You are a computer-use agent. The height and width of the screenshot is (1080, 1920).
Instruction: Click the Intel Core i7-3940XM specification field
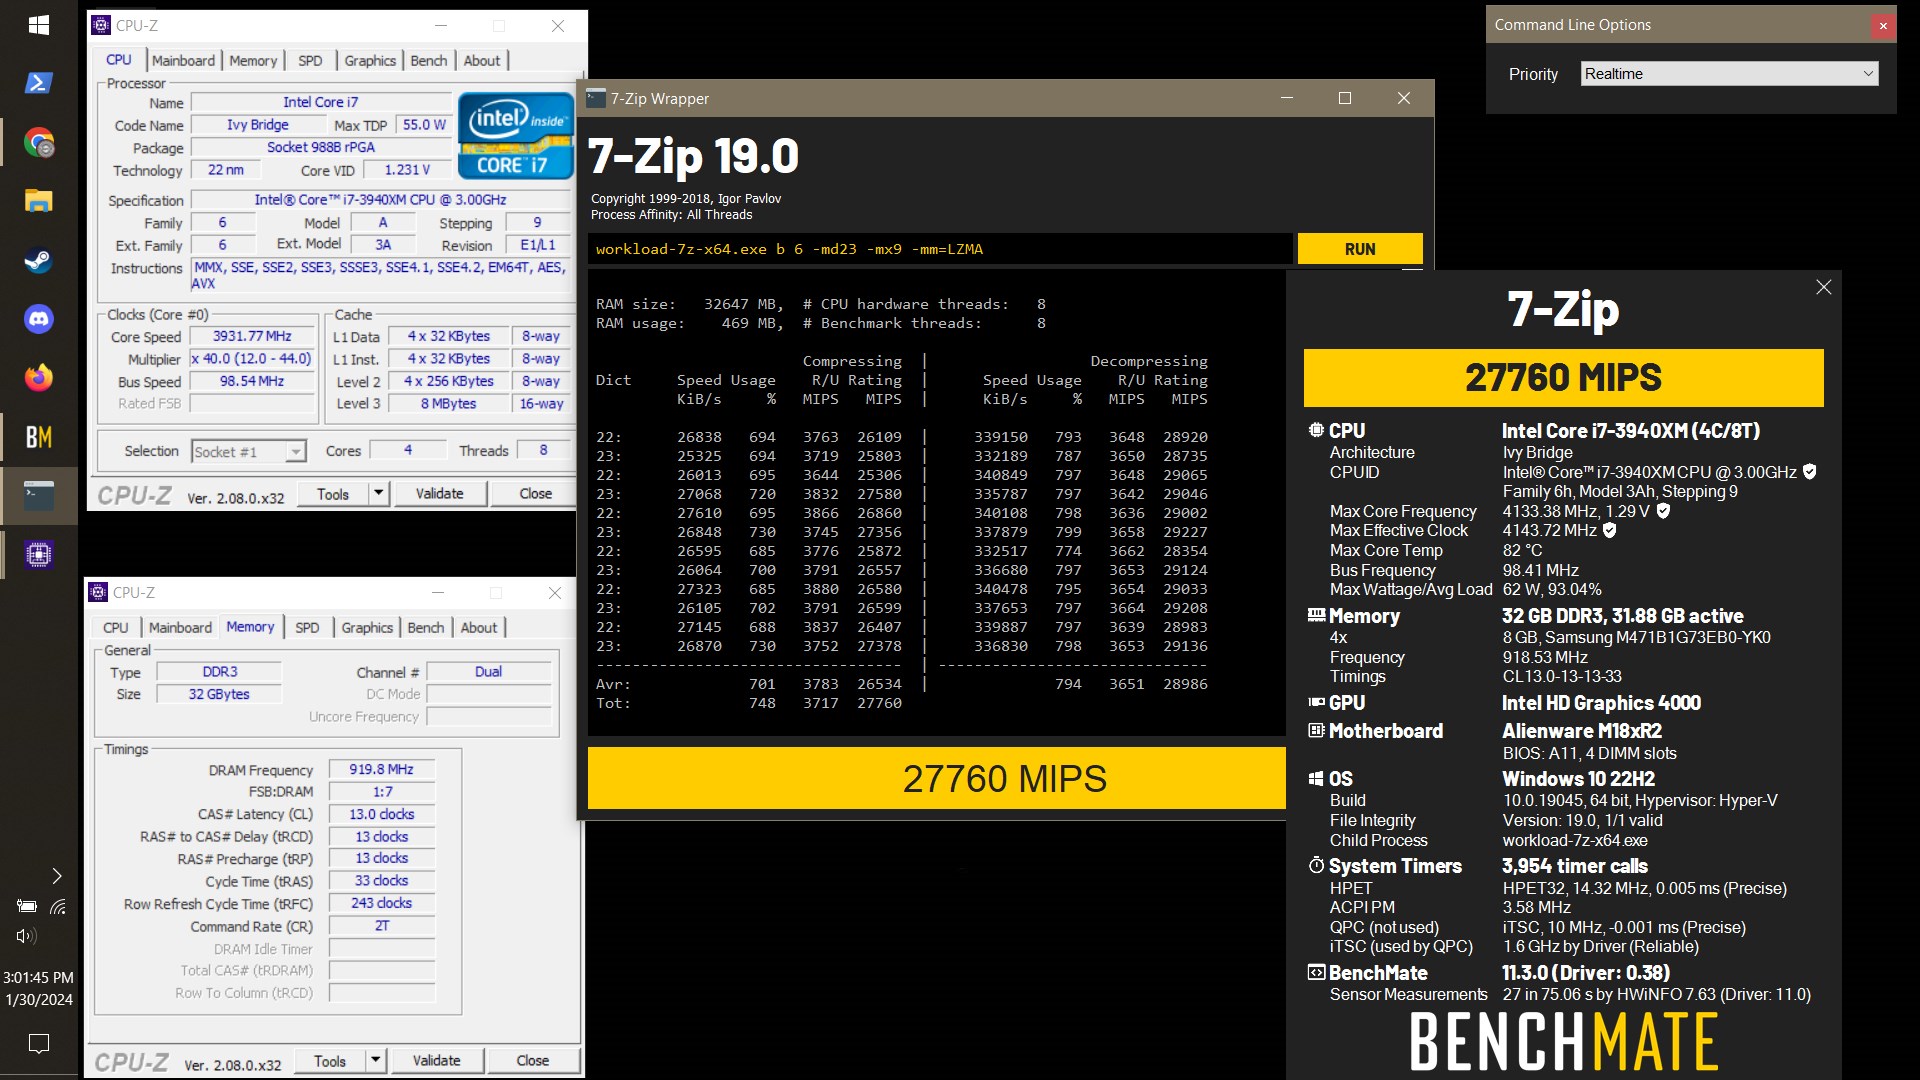click(x=380, y=199)
